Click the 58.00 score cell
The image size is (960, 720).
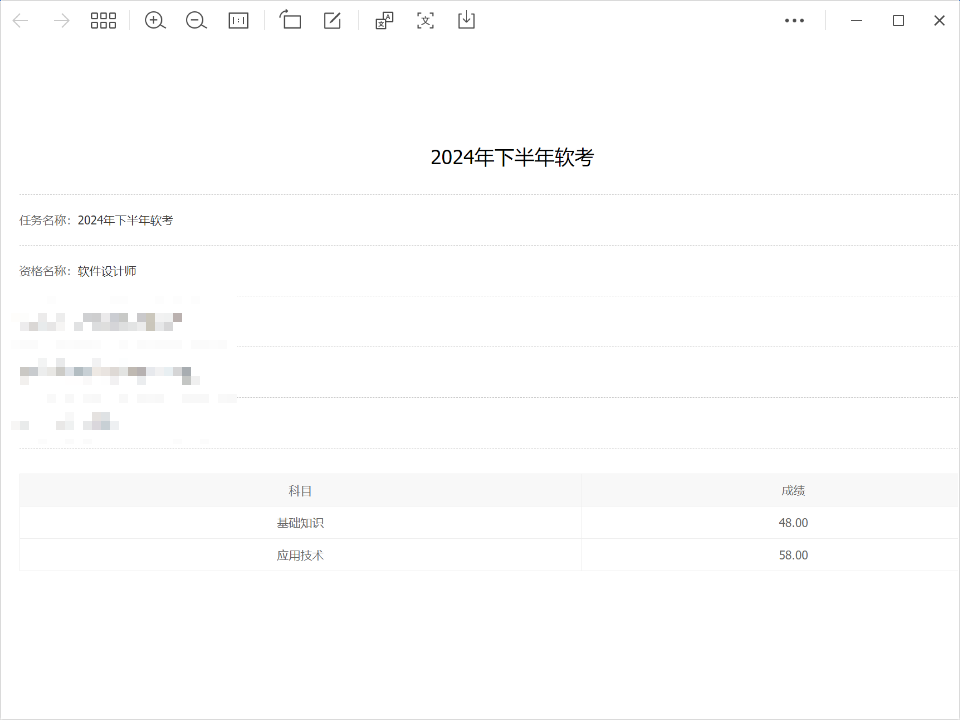pyautogui.click(x=793, y=555)
